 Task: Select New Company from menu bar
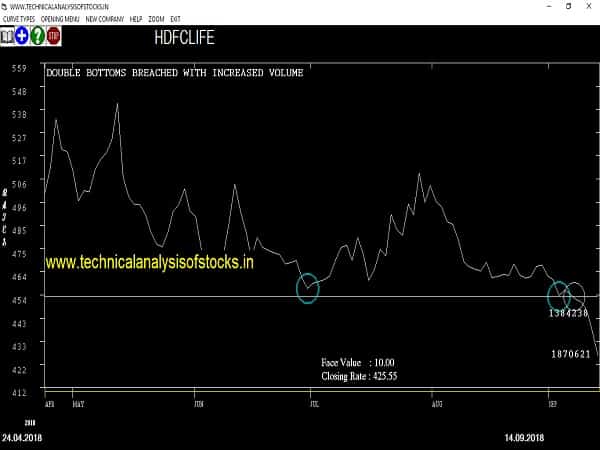pos(105,19)
